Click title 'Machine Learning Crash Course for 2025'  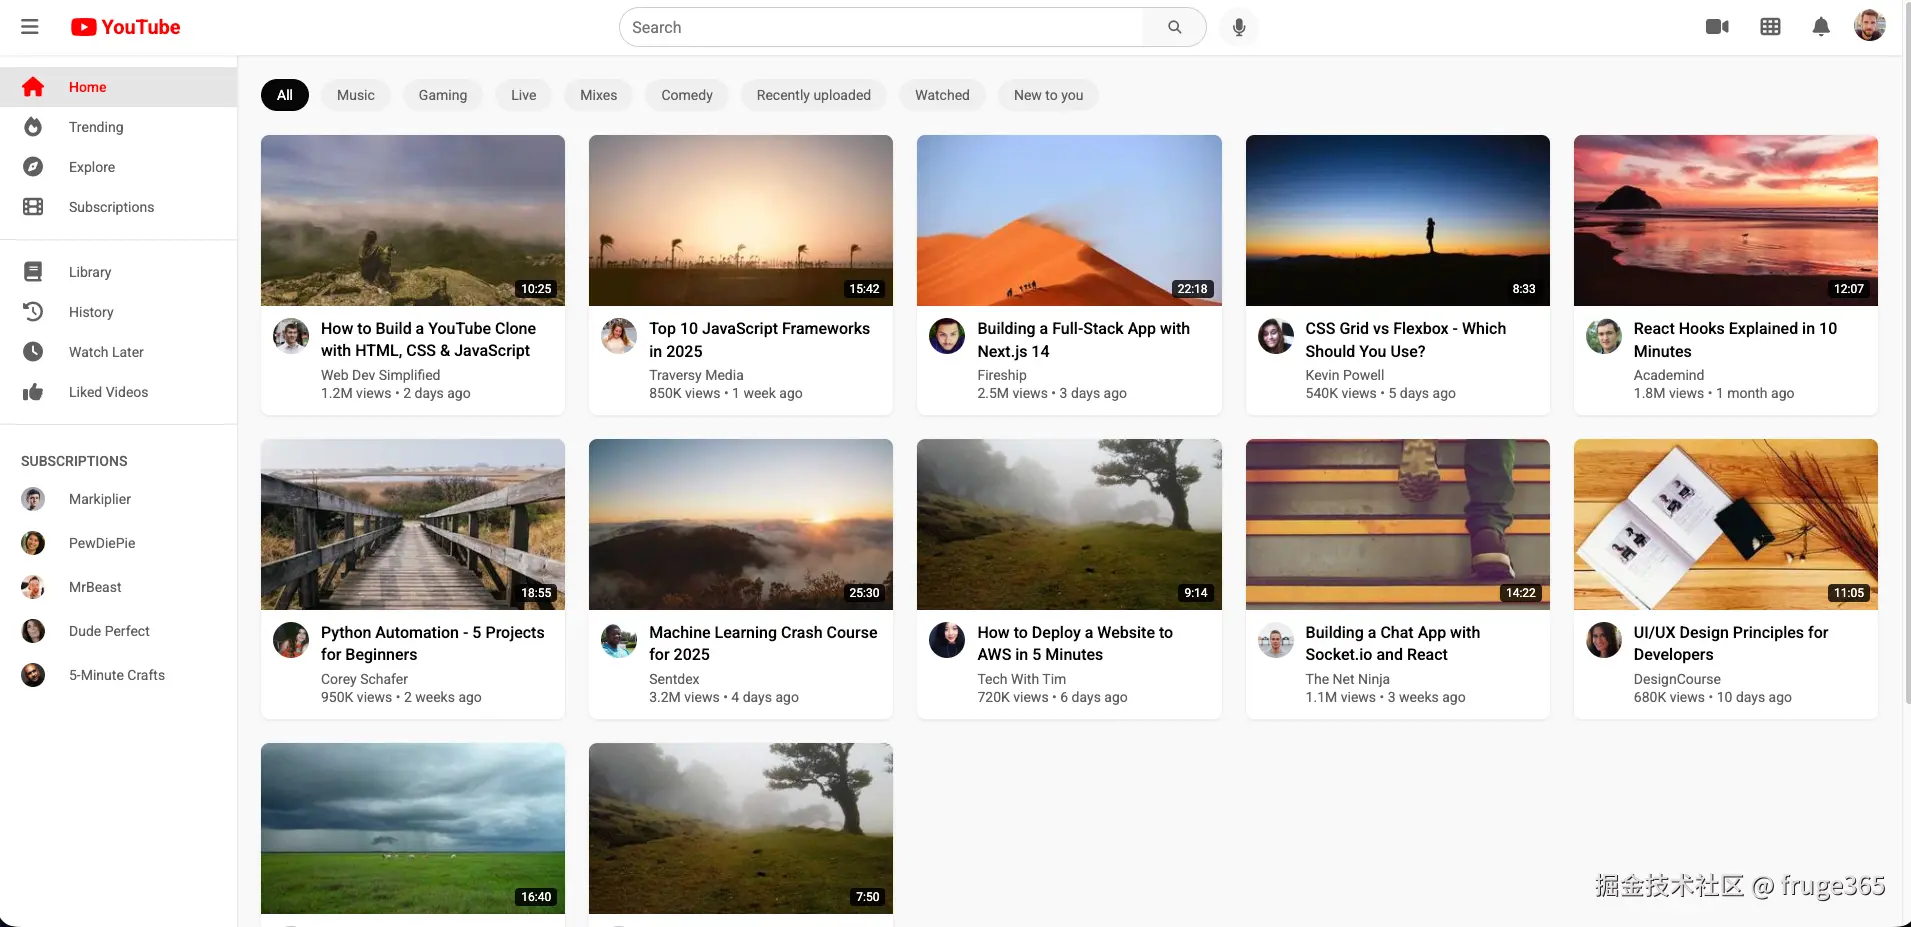tap(763, 643)
